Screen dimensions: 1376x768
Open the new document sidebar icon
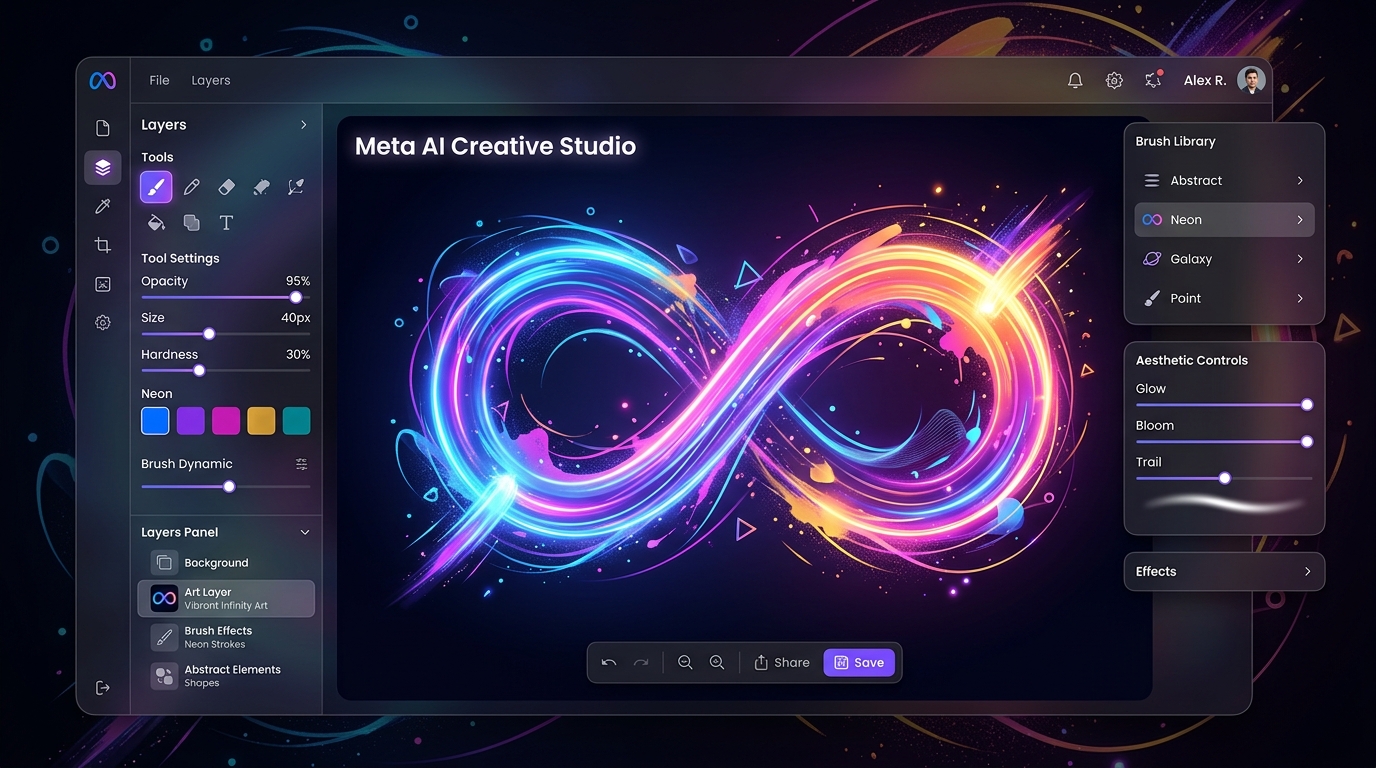point(102,128)
